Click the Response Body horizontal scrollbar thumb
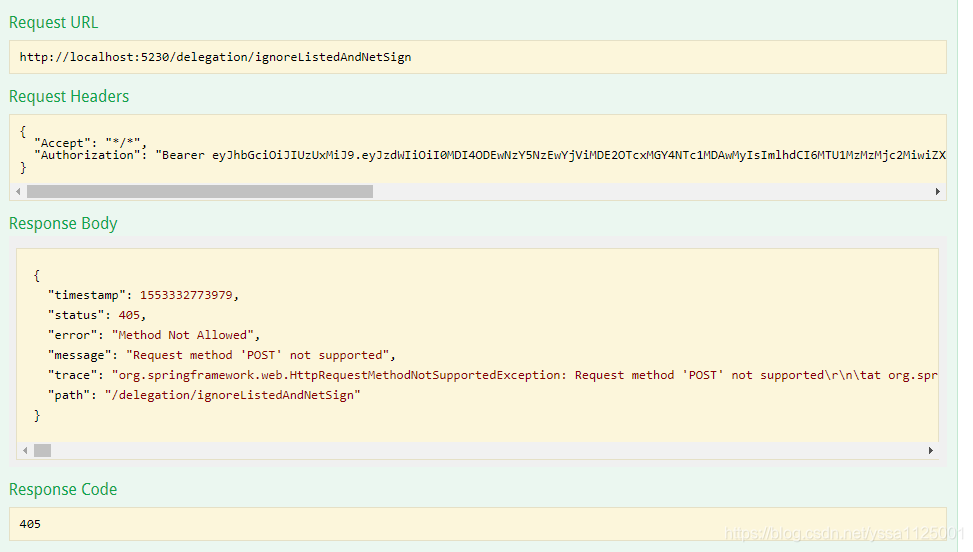This screenshot has width=973, height=552. coord(42,450)
